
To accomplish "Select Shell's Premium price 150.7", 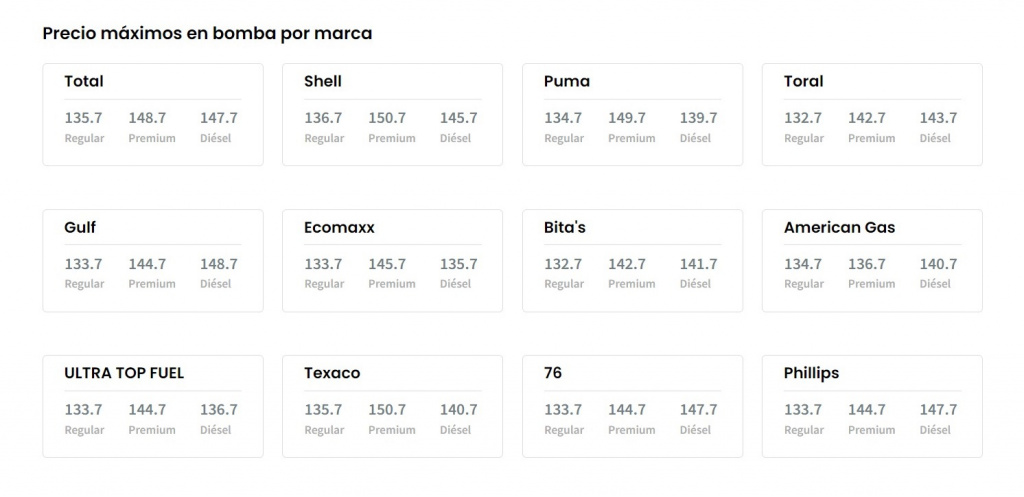I will (387, 118).
